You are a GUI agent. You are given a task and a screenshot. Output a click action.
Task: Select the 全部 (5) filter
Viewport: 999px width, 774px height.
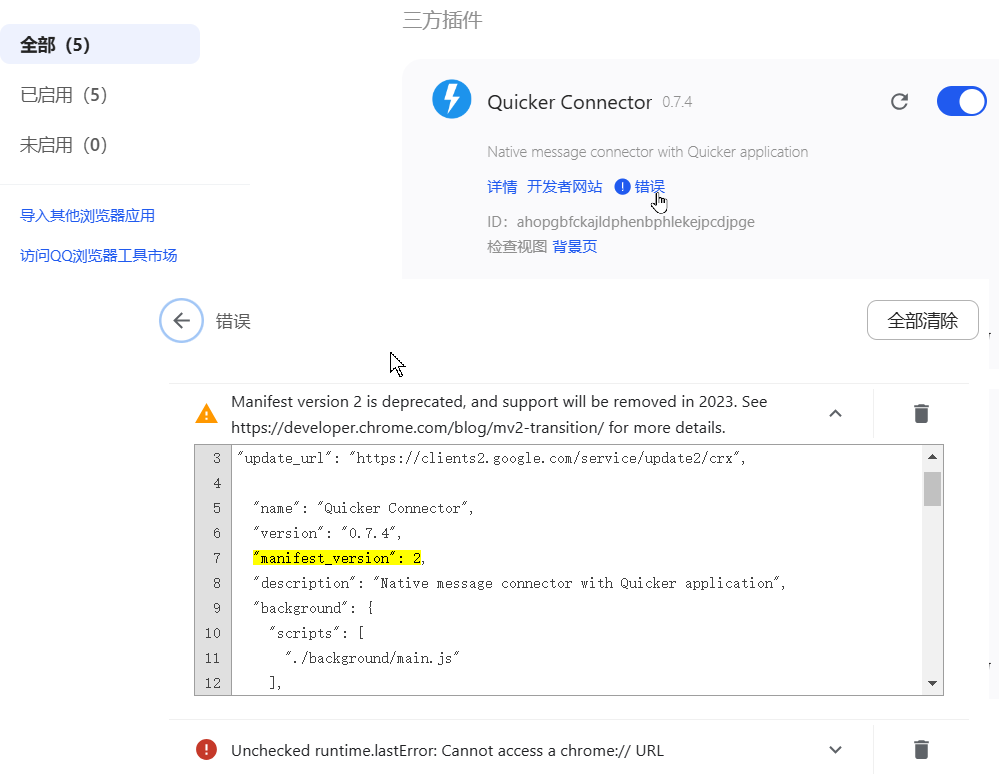coord(100,45)
